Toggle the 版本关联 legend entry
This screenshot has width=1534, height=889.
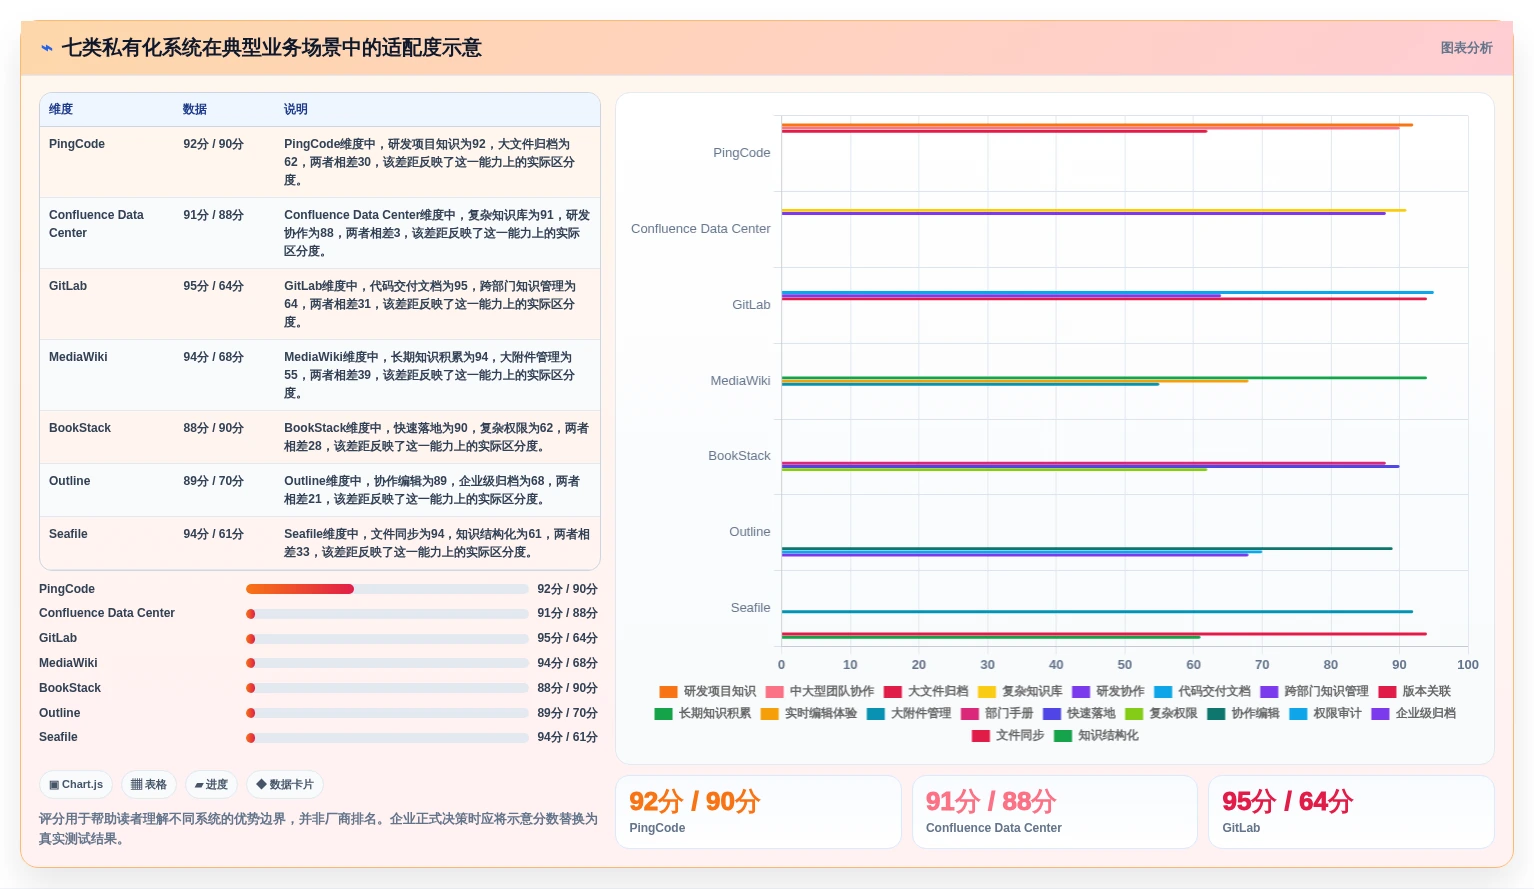[1414, 691]
